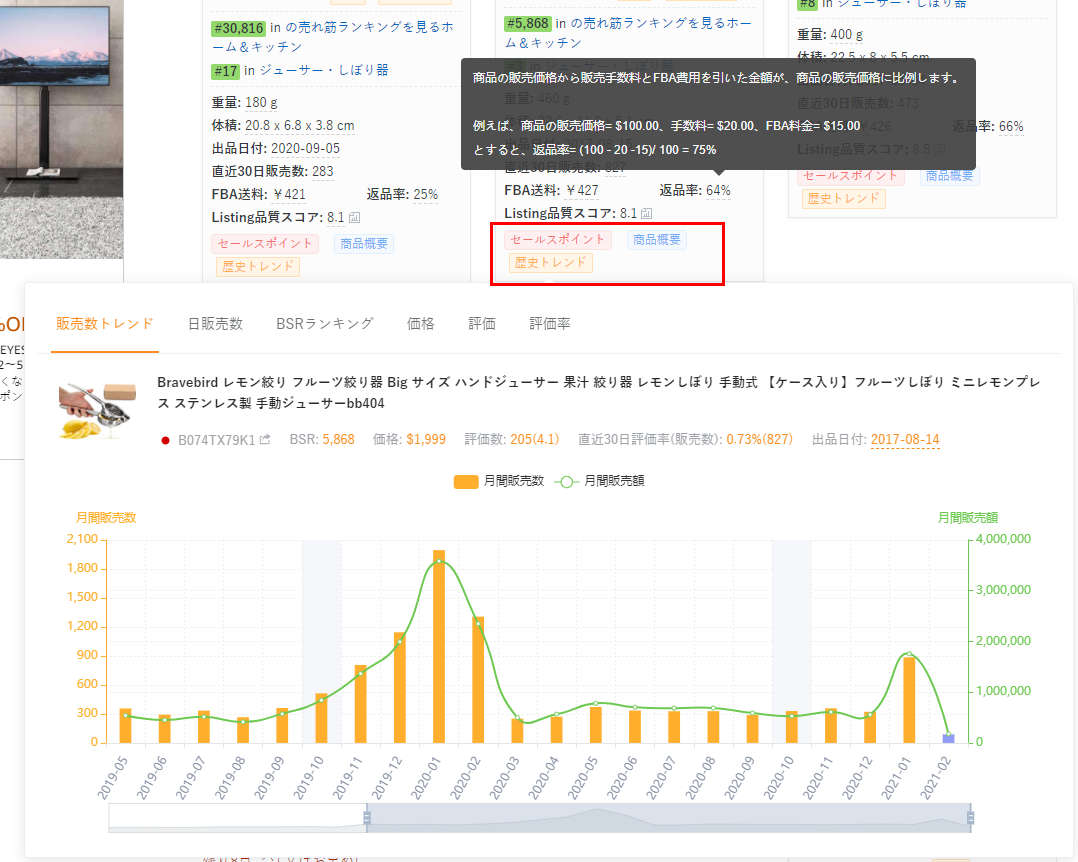Click 歴史トレンド tag on the rightmost card
The height and width of the screenshot is (862, 1078).
tap(844, 199)
